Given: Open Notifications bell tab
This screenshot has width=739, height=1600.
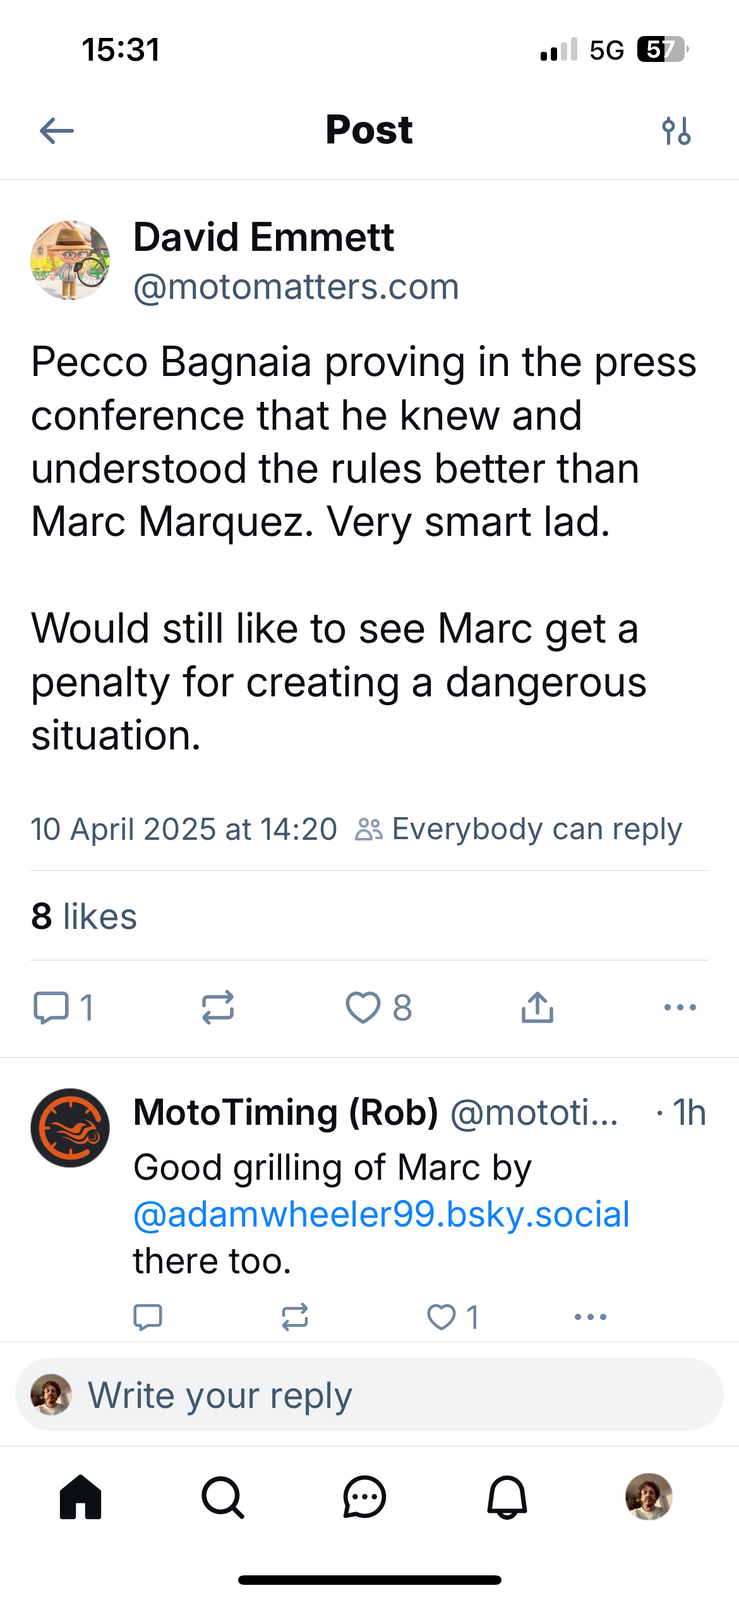Looking at the screenshot, I should click(x=507, y=1497).
